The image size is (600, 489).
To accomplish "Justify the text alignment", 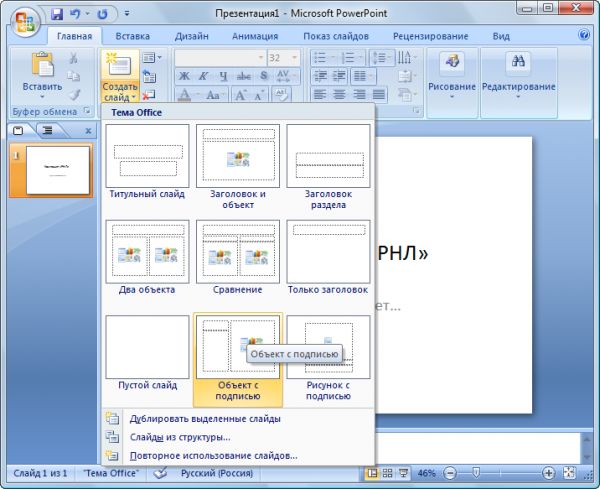I will [378, 94].
